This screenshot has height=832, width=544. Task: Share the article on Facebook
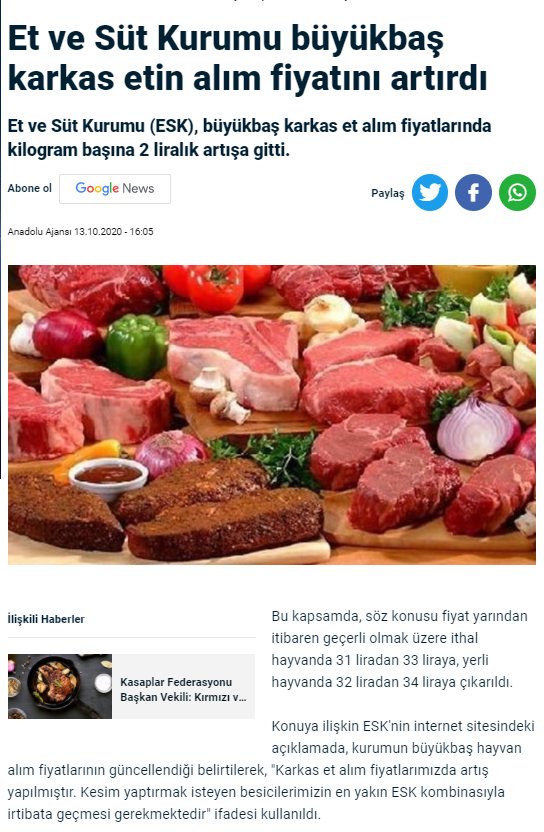coord(473,192)
